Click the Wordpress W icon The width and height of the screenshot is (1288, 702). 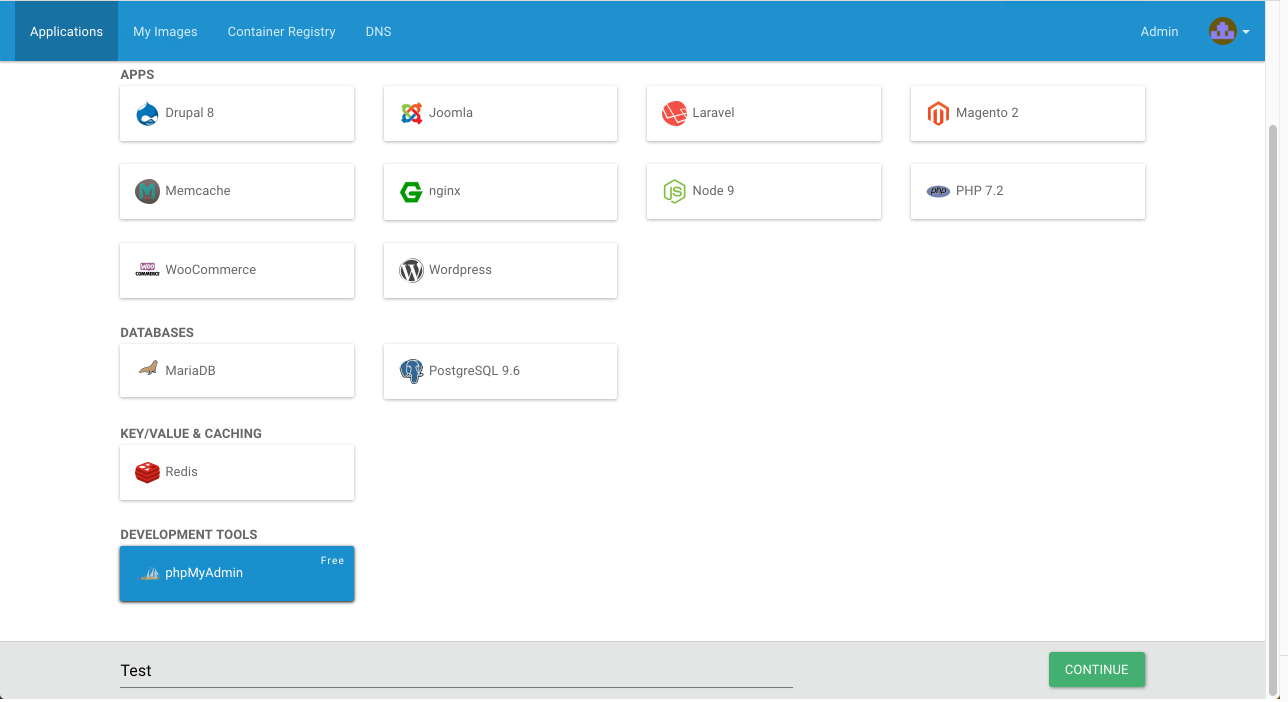pos(411,270)
